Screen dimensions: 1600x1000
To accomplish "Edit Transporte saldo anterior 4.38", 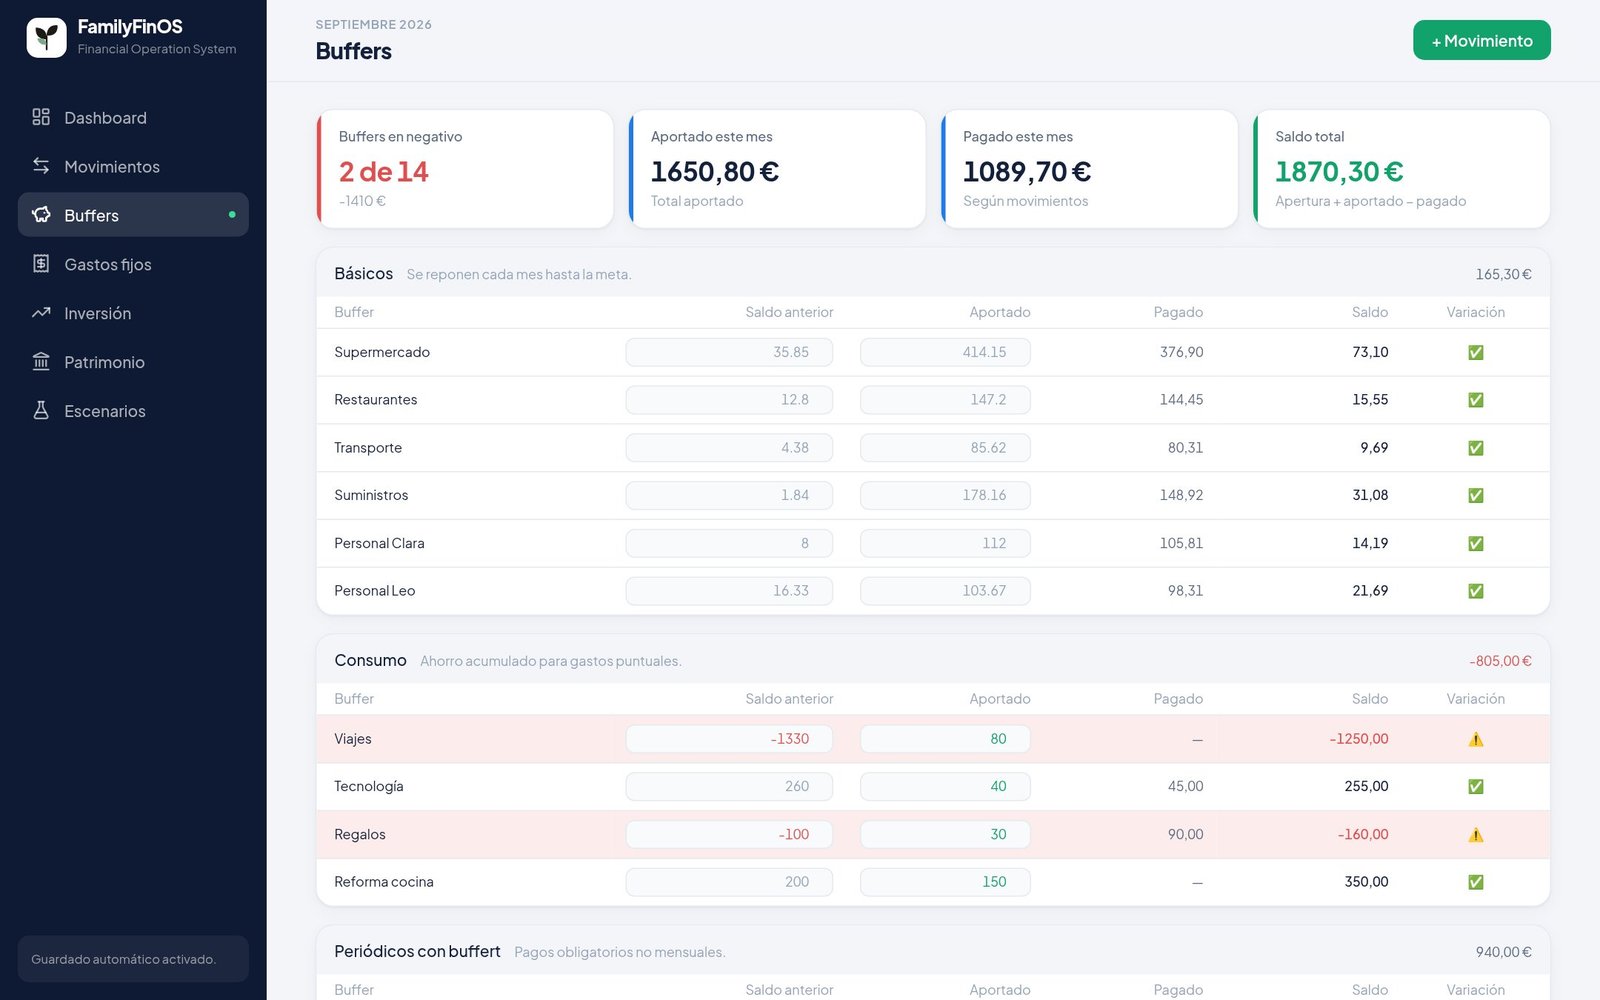I will pos(729,447).
